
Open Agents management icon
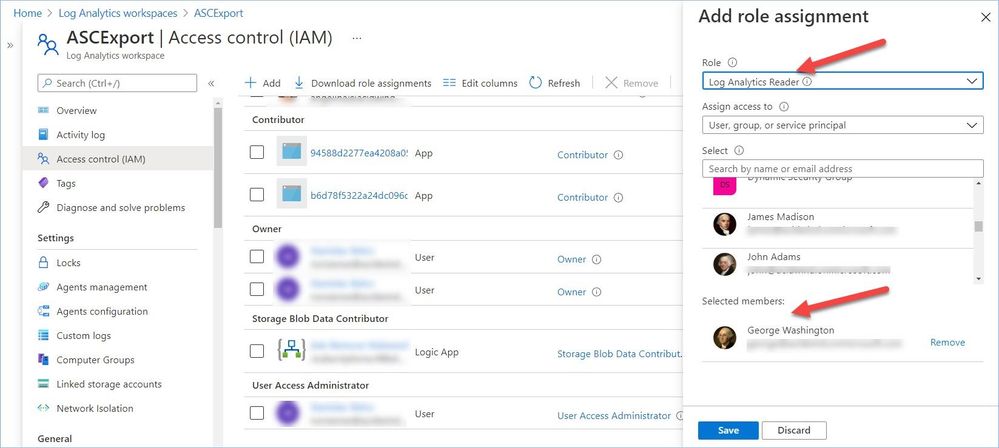(43, 287)
